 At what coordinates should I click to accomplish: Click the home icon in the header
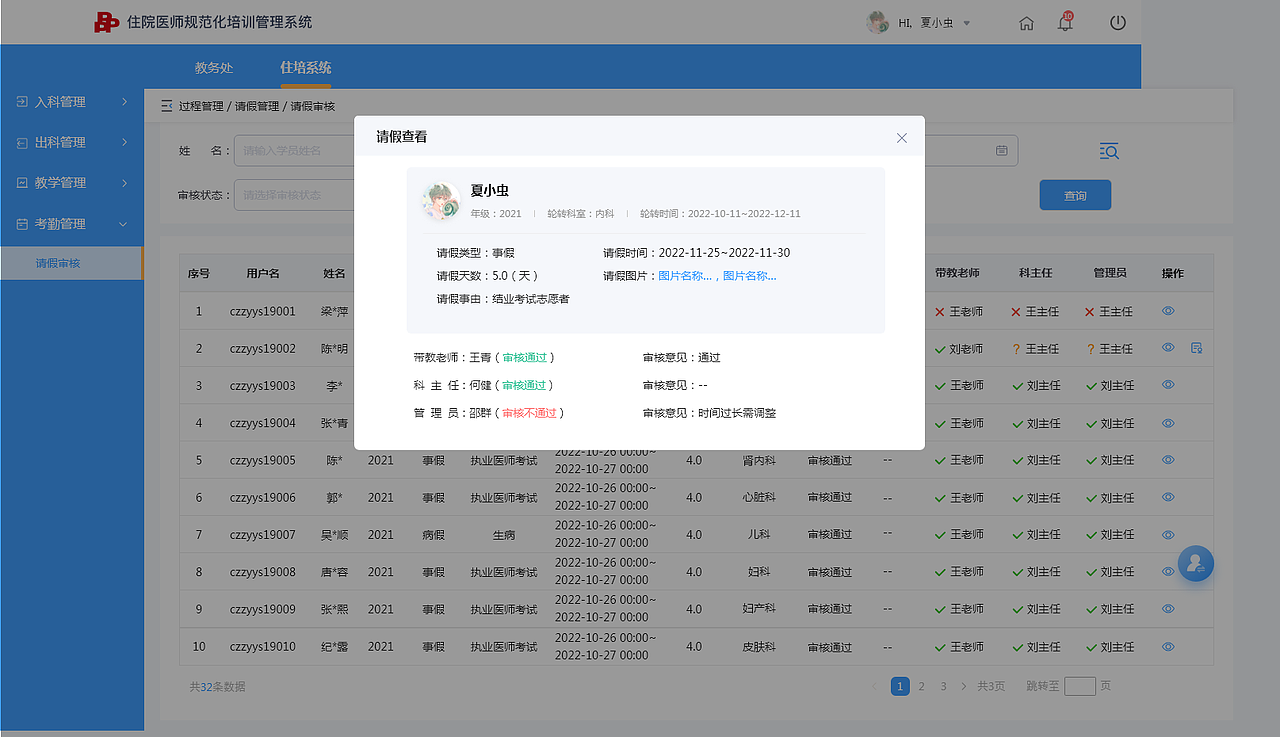(x=1026, y=23)
